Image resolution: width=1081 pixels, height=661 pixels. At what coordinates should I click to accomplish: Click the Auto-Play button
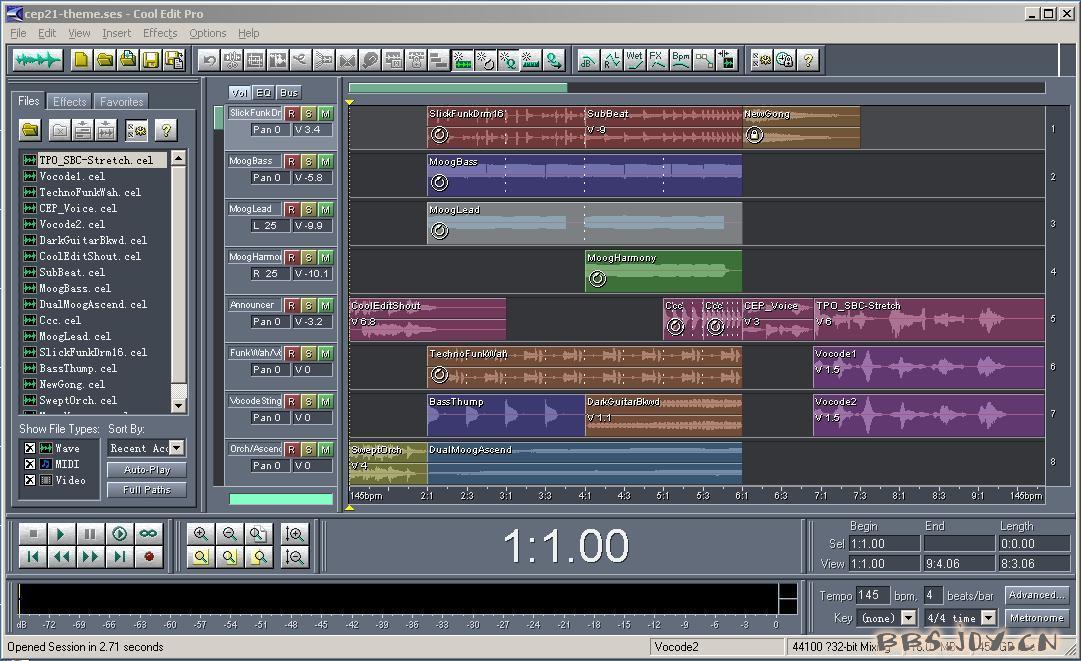pyautogui.click(x=147, y=469)
